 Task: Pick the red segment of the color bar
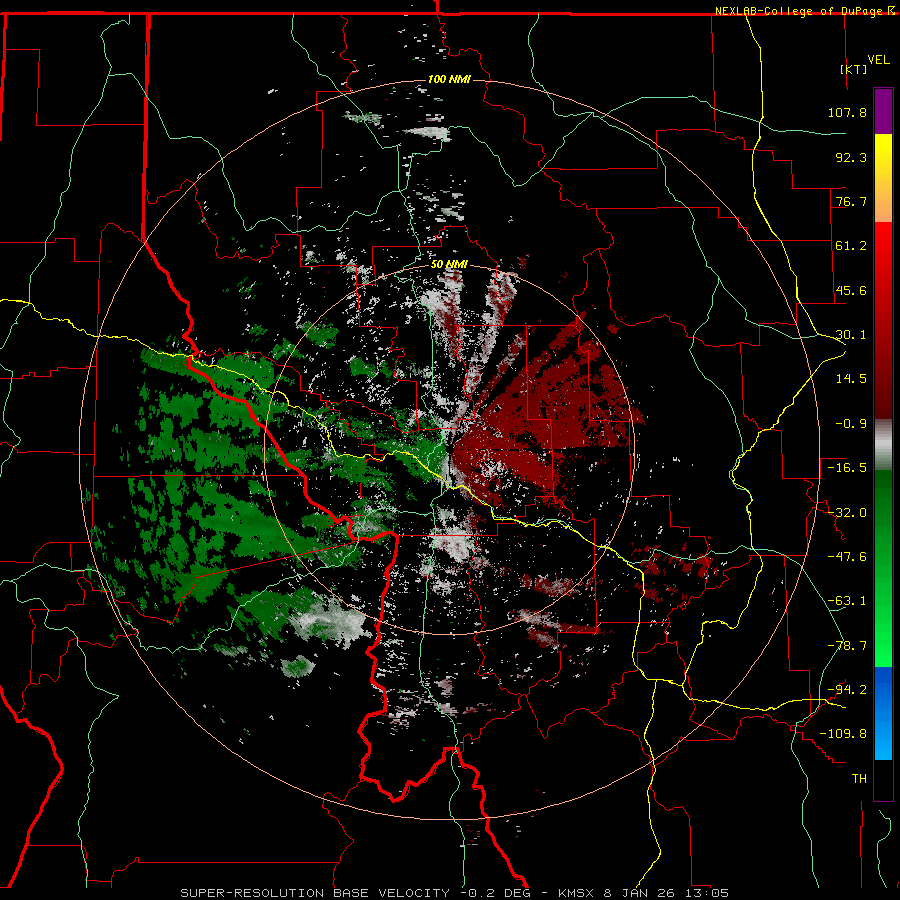pyautogui.click(x=883, y=320)
